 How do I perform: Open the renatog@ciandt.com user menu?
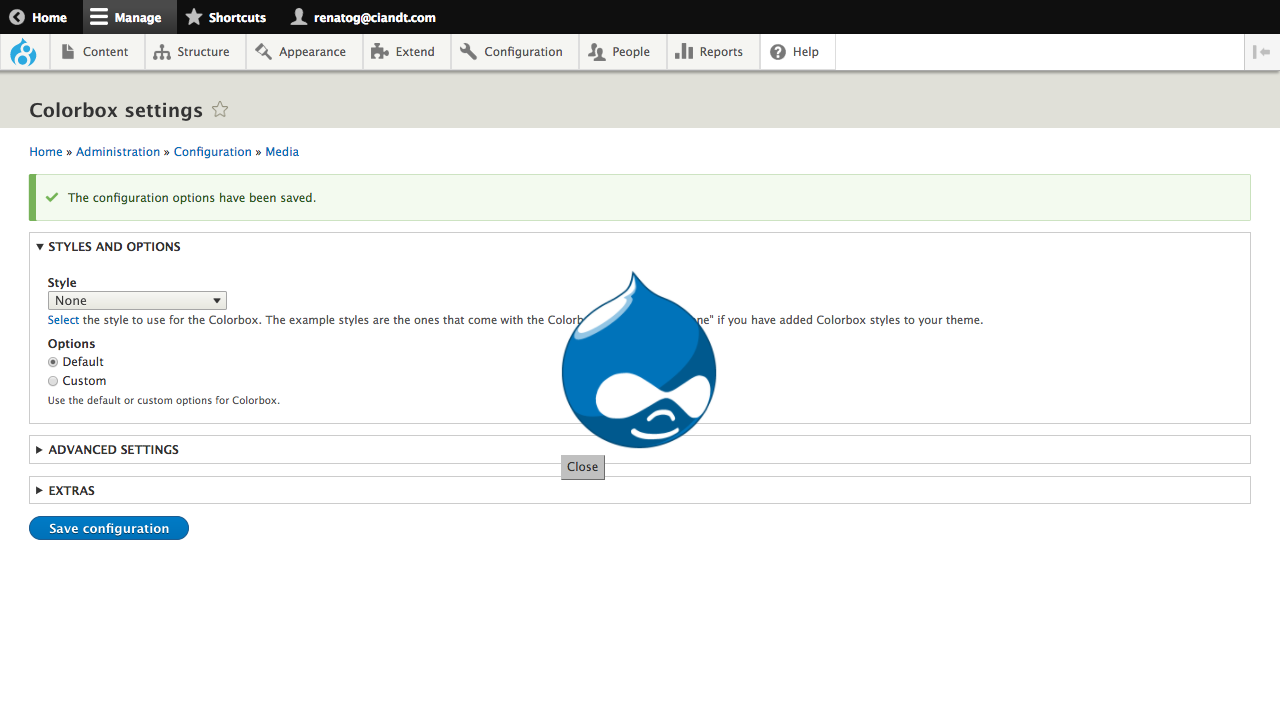(364, 17)
